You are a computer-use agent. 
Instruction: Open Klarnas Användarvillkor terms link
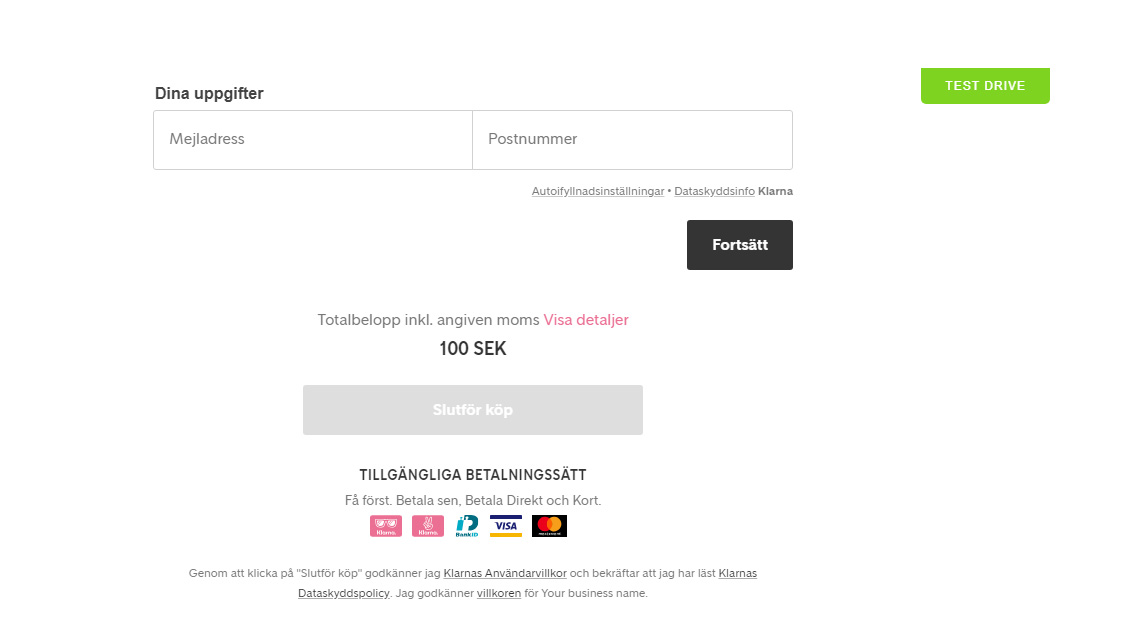[x=505, y=573]
